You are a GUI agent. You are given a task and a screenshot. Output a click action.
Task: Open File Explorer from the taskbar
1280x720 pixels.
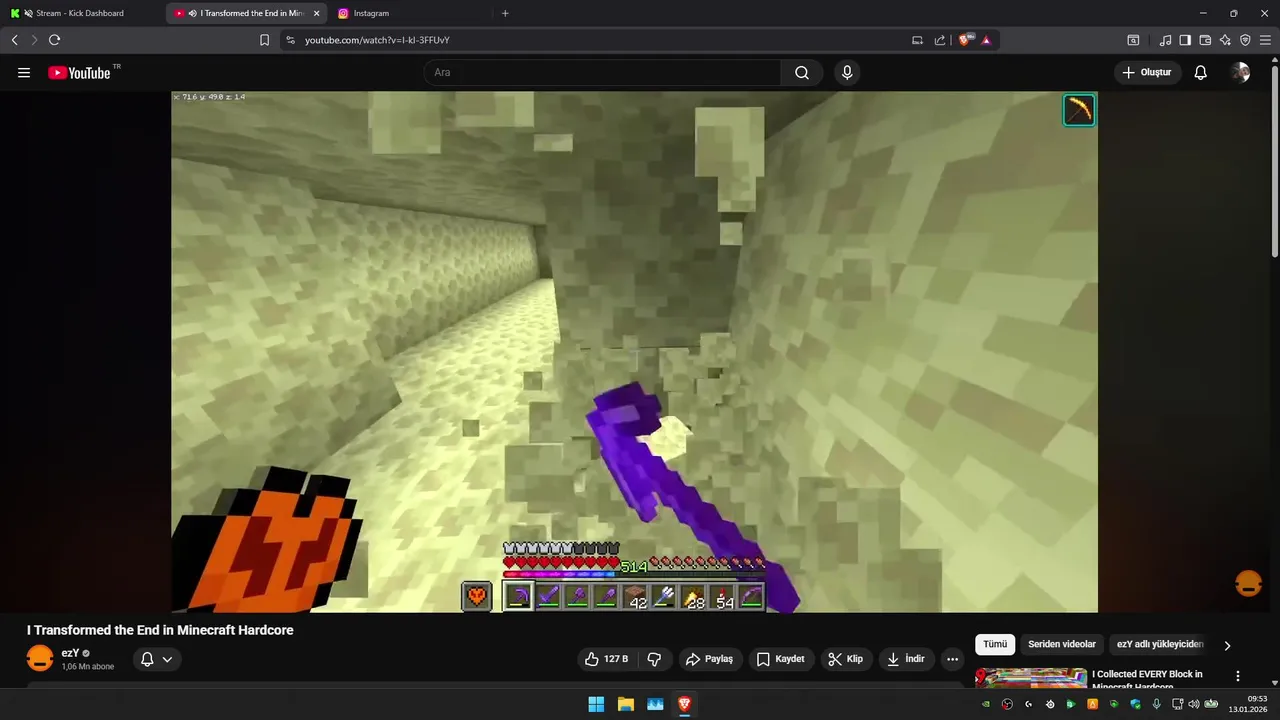(x=625, y=704)
